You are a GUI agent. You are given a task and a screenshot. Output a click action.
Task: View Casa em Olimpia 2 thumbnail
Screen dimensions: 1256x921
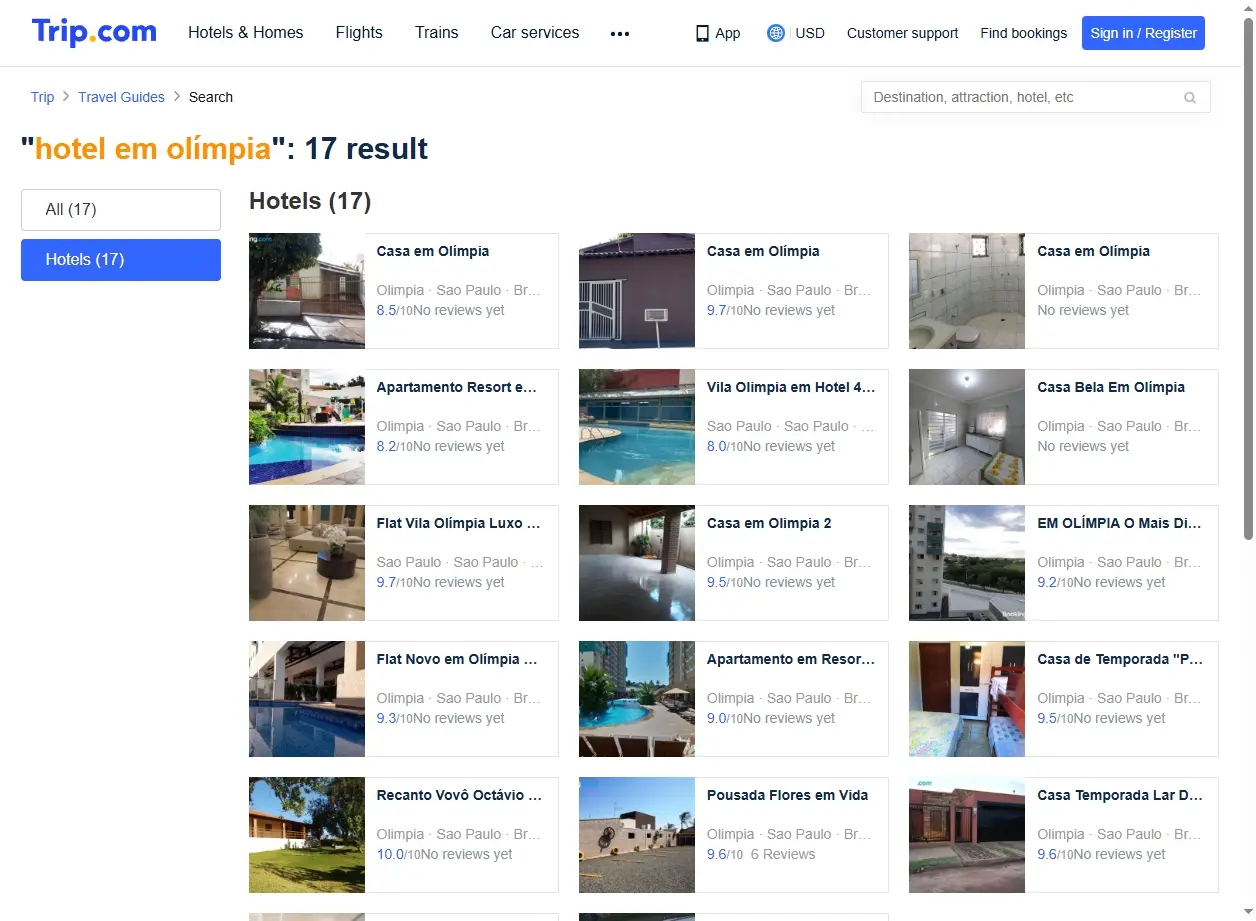(637, 563)
